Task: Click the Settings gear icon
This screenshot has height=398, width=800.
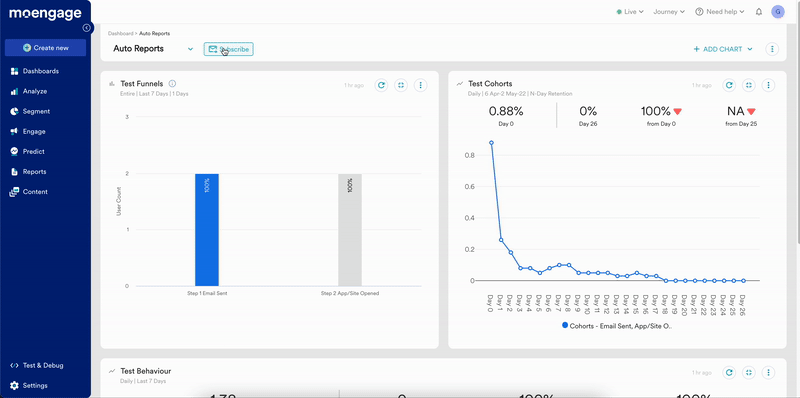Action: click(x=14, y=386)
